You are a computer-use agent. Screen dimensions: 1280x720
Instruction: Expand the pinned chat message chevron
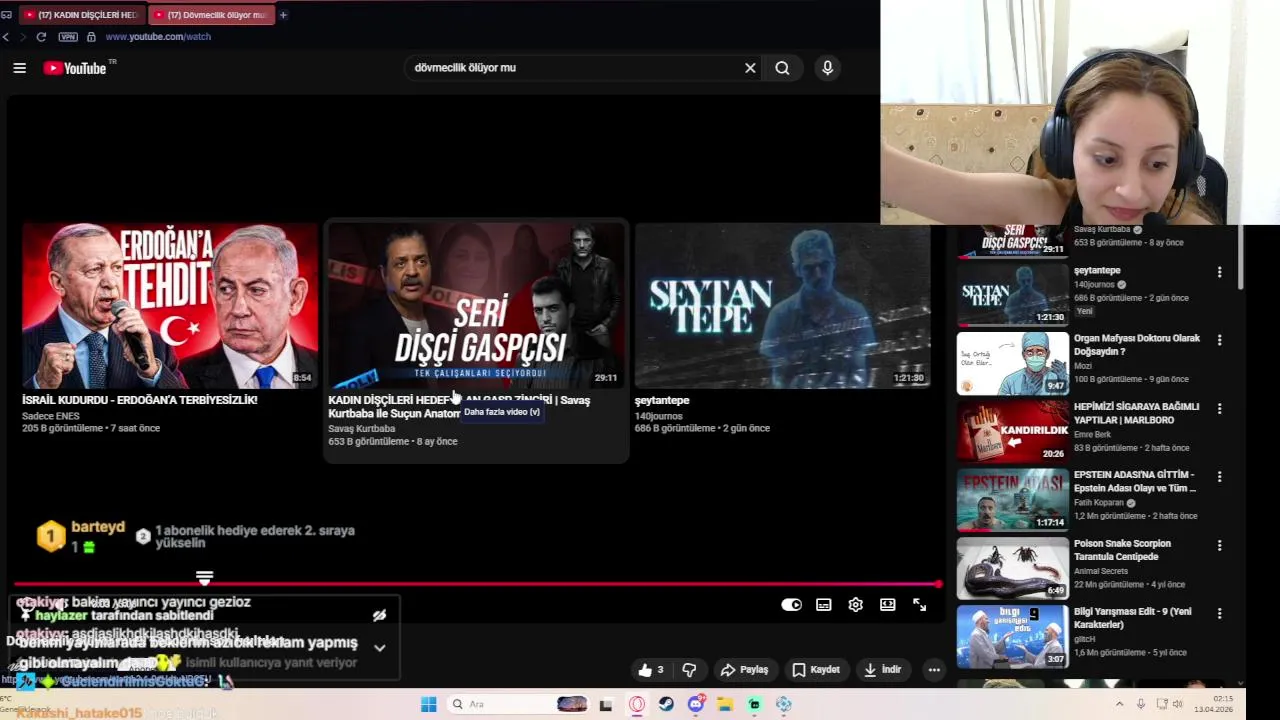coord(379,648)
